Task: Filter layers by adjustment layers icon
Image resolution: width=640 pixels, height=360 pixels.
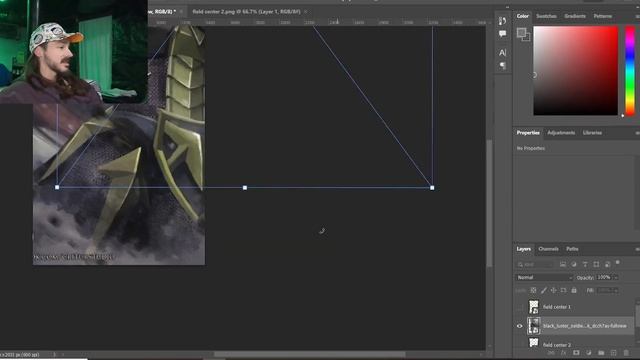Action: tap(574, 264)
